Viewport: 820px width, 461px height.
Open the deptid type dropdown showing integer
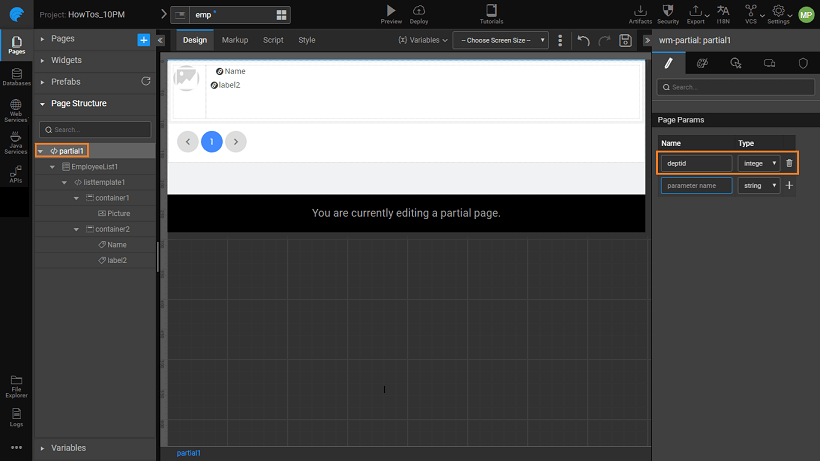[x=759, y=163]
